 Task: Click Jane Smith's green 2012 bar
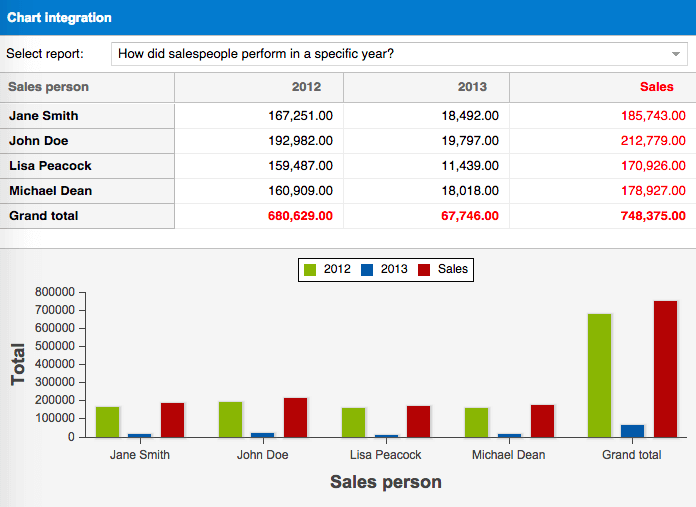pyautogui.click(x=107, y=422)
